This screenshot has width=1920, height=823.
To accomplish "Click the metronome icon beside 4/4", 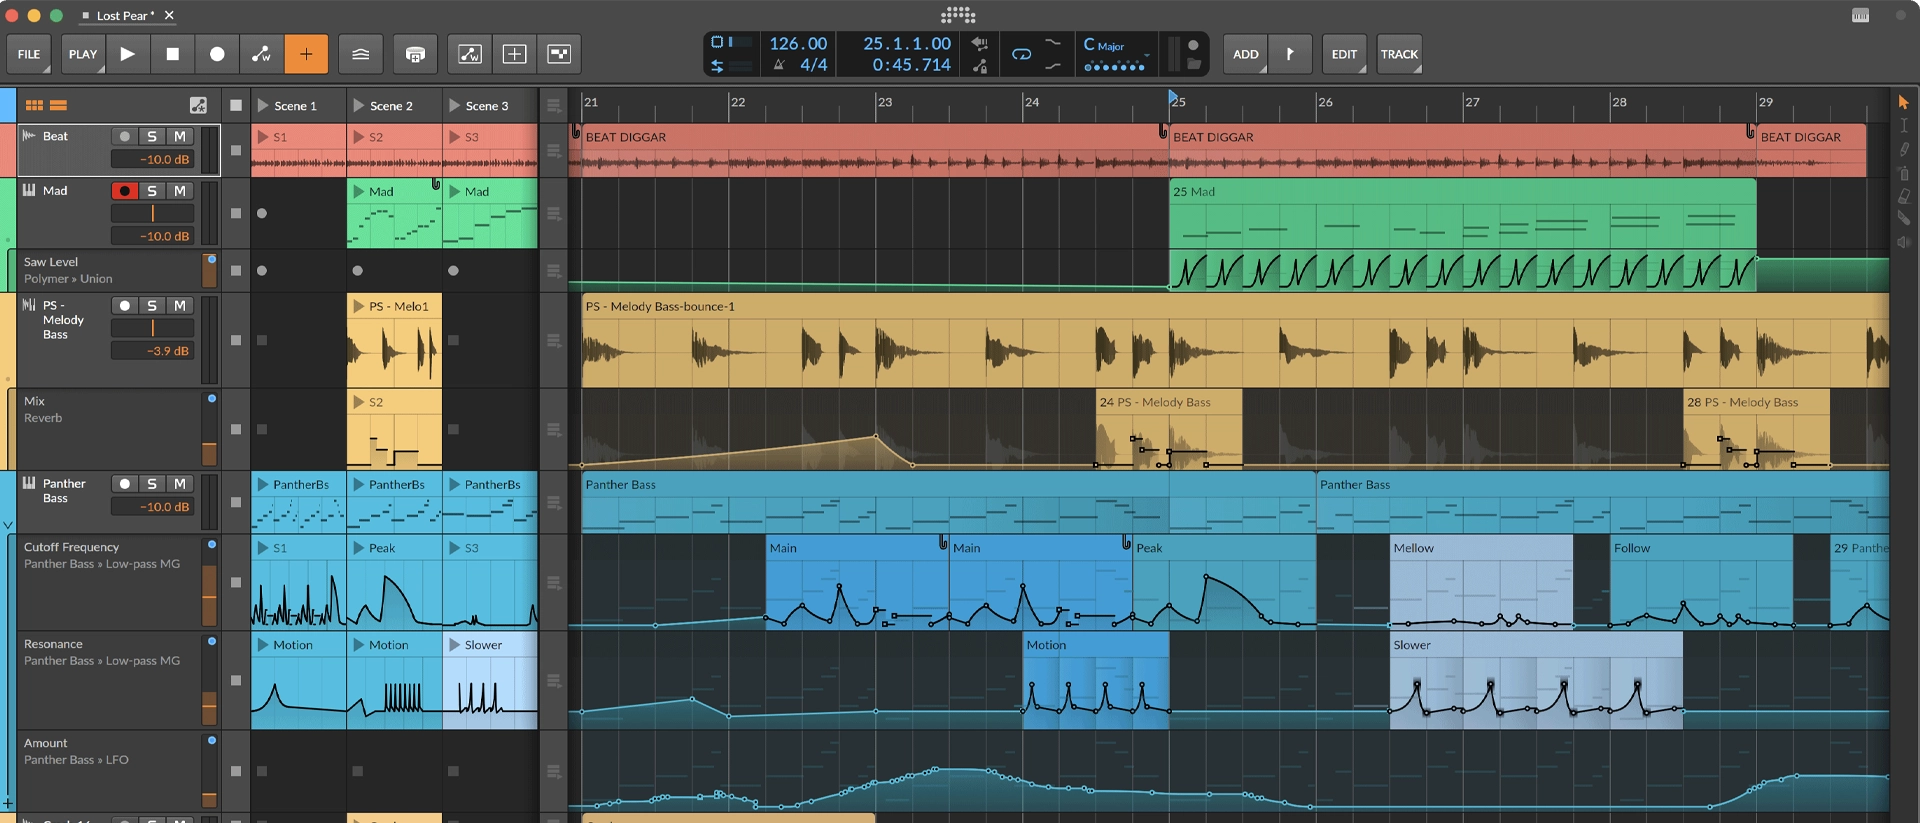I will pyautogui.click(x=779, y=65).
